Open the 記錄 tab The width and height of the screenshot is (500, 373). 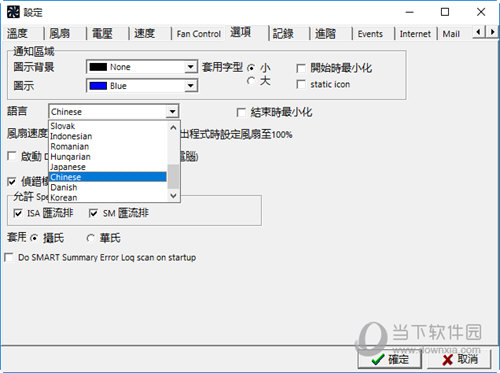click(283, 33)
